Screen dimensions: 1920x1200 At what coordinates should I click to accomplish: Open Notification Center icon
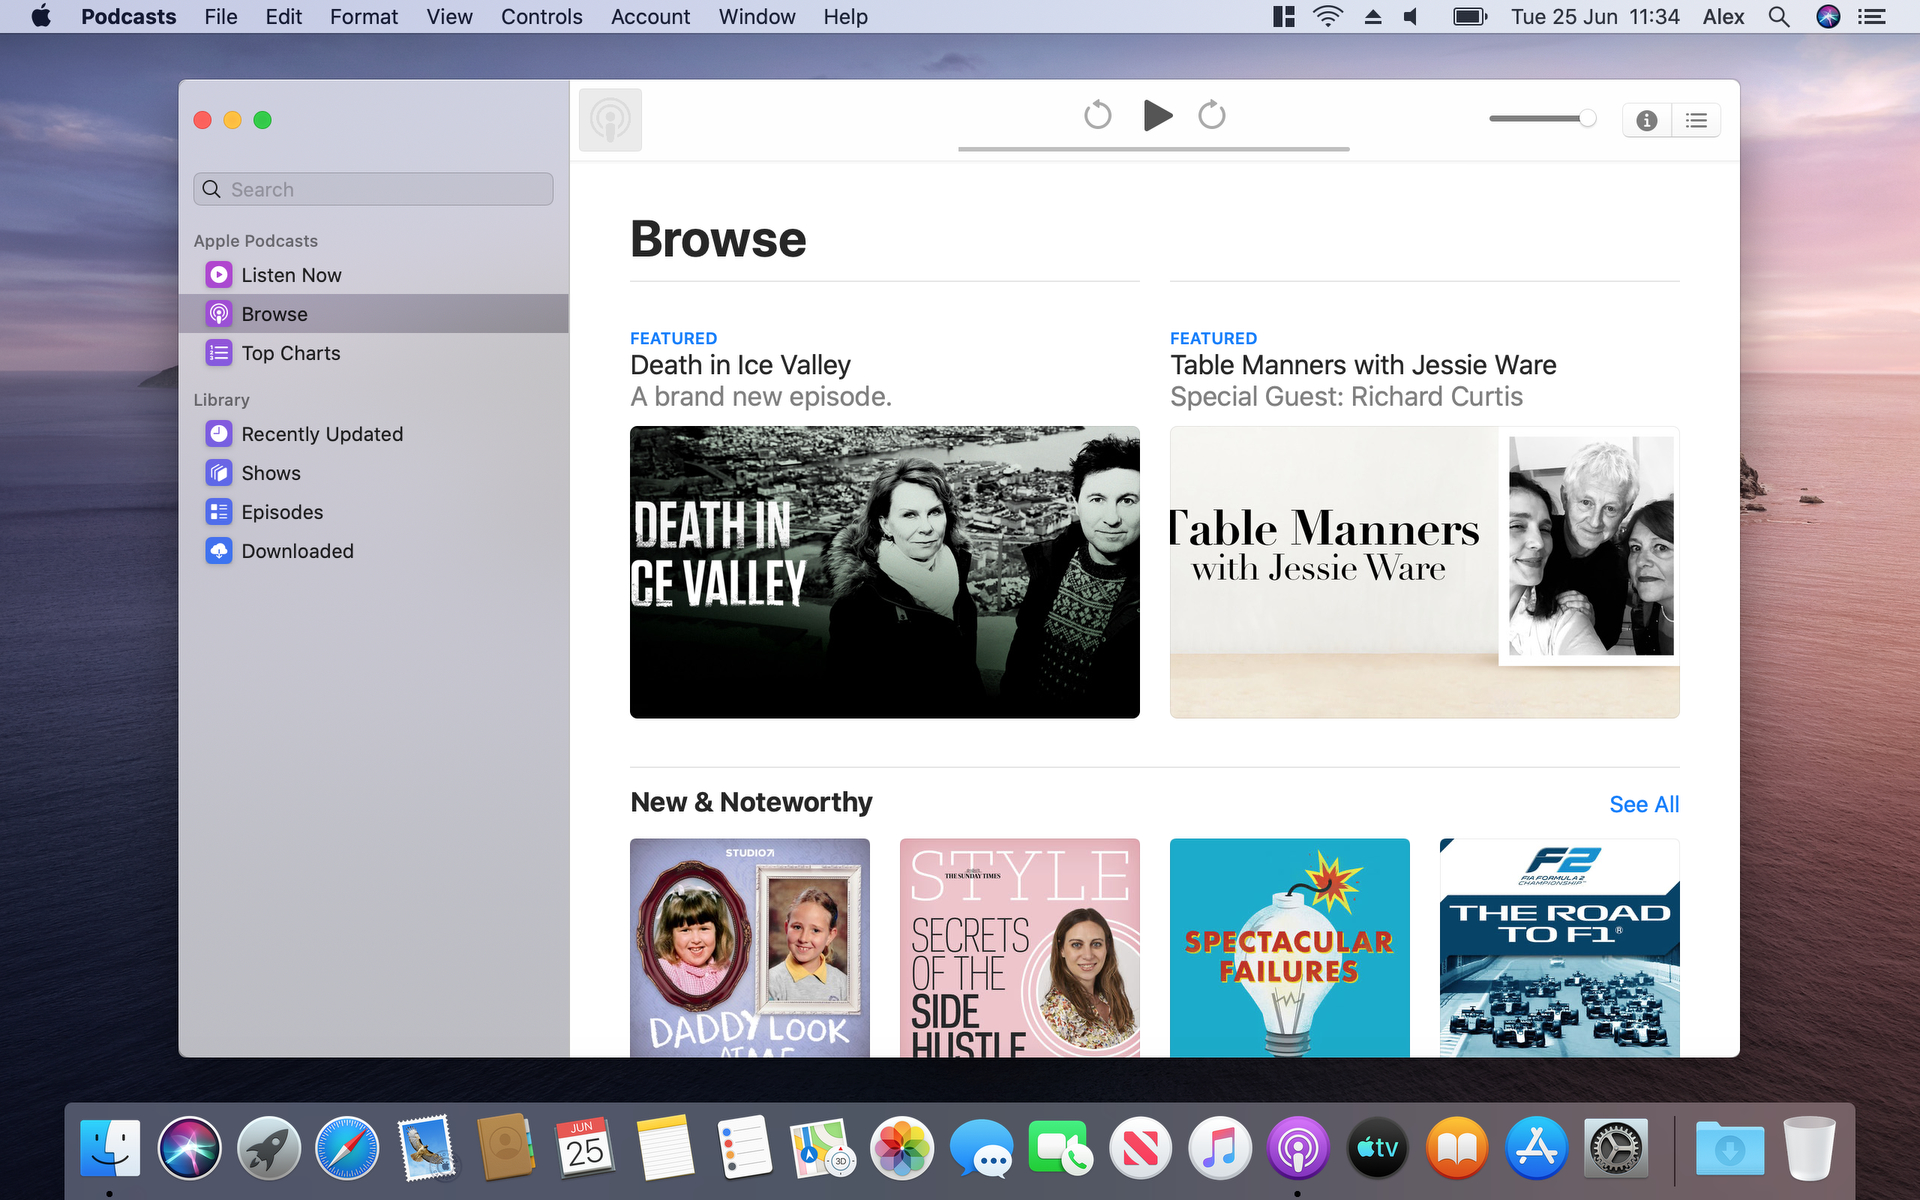coord(1872,17)
